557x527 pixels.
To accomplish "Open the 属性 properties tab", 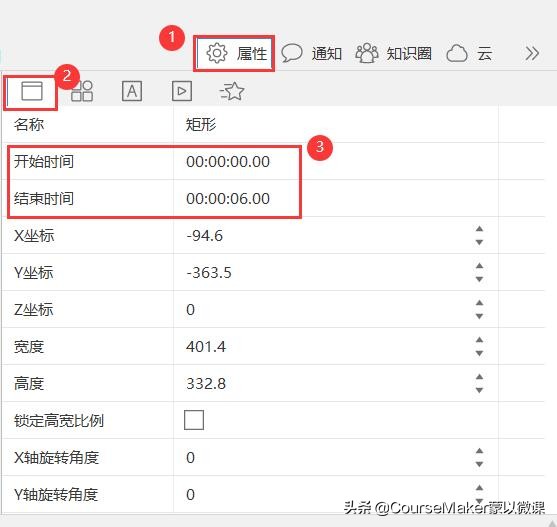I will pos(234,54).
